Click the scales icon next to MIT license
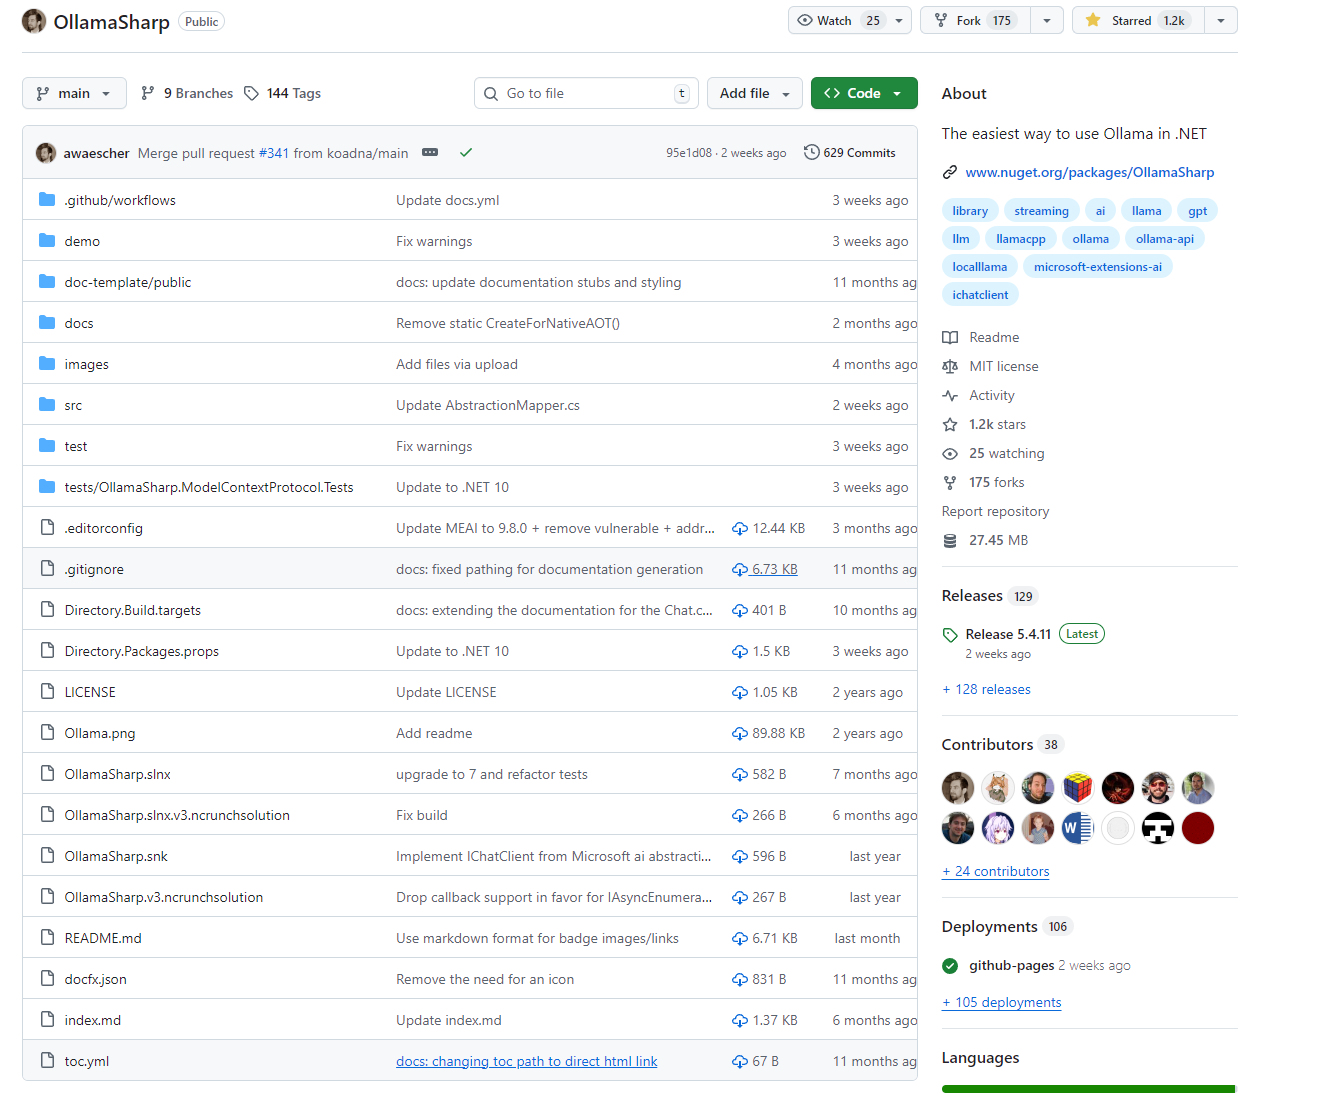Viewport: 1318px width, 1097px height. click(950, 366)
